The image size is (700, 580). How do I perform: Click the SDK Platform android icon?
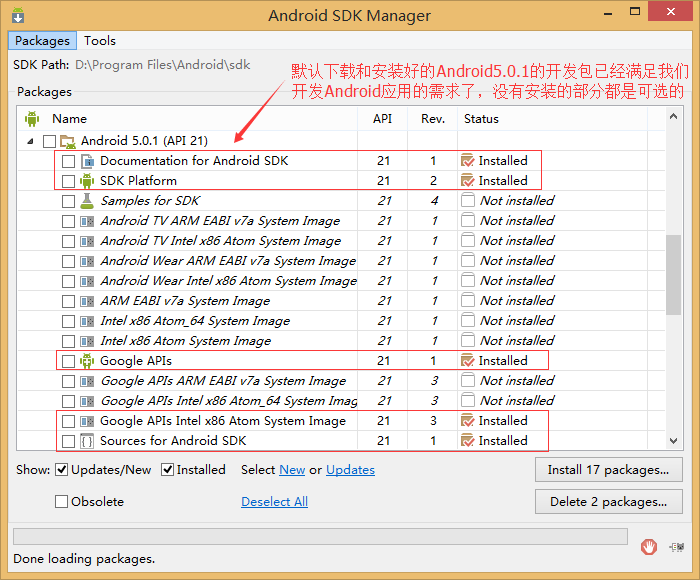87,181
